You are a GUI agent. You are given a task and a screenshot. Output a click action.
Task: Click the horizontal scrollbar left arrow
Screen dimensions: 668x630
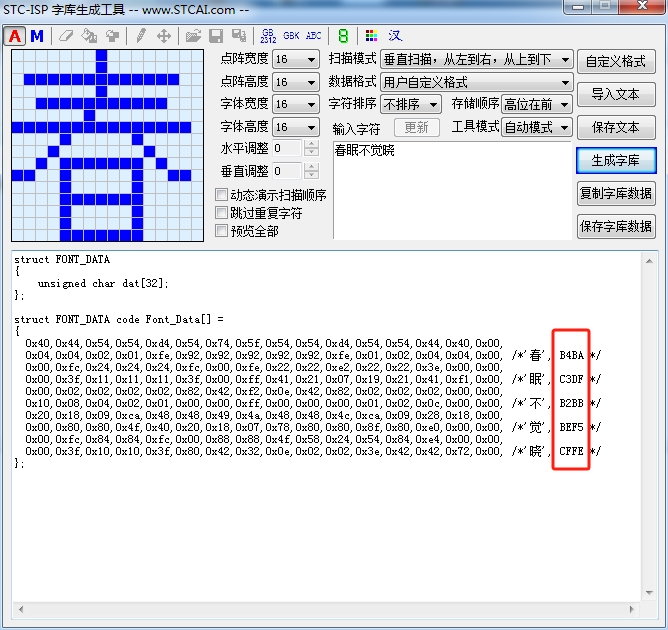pos(21,610)
